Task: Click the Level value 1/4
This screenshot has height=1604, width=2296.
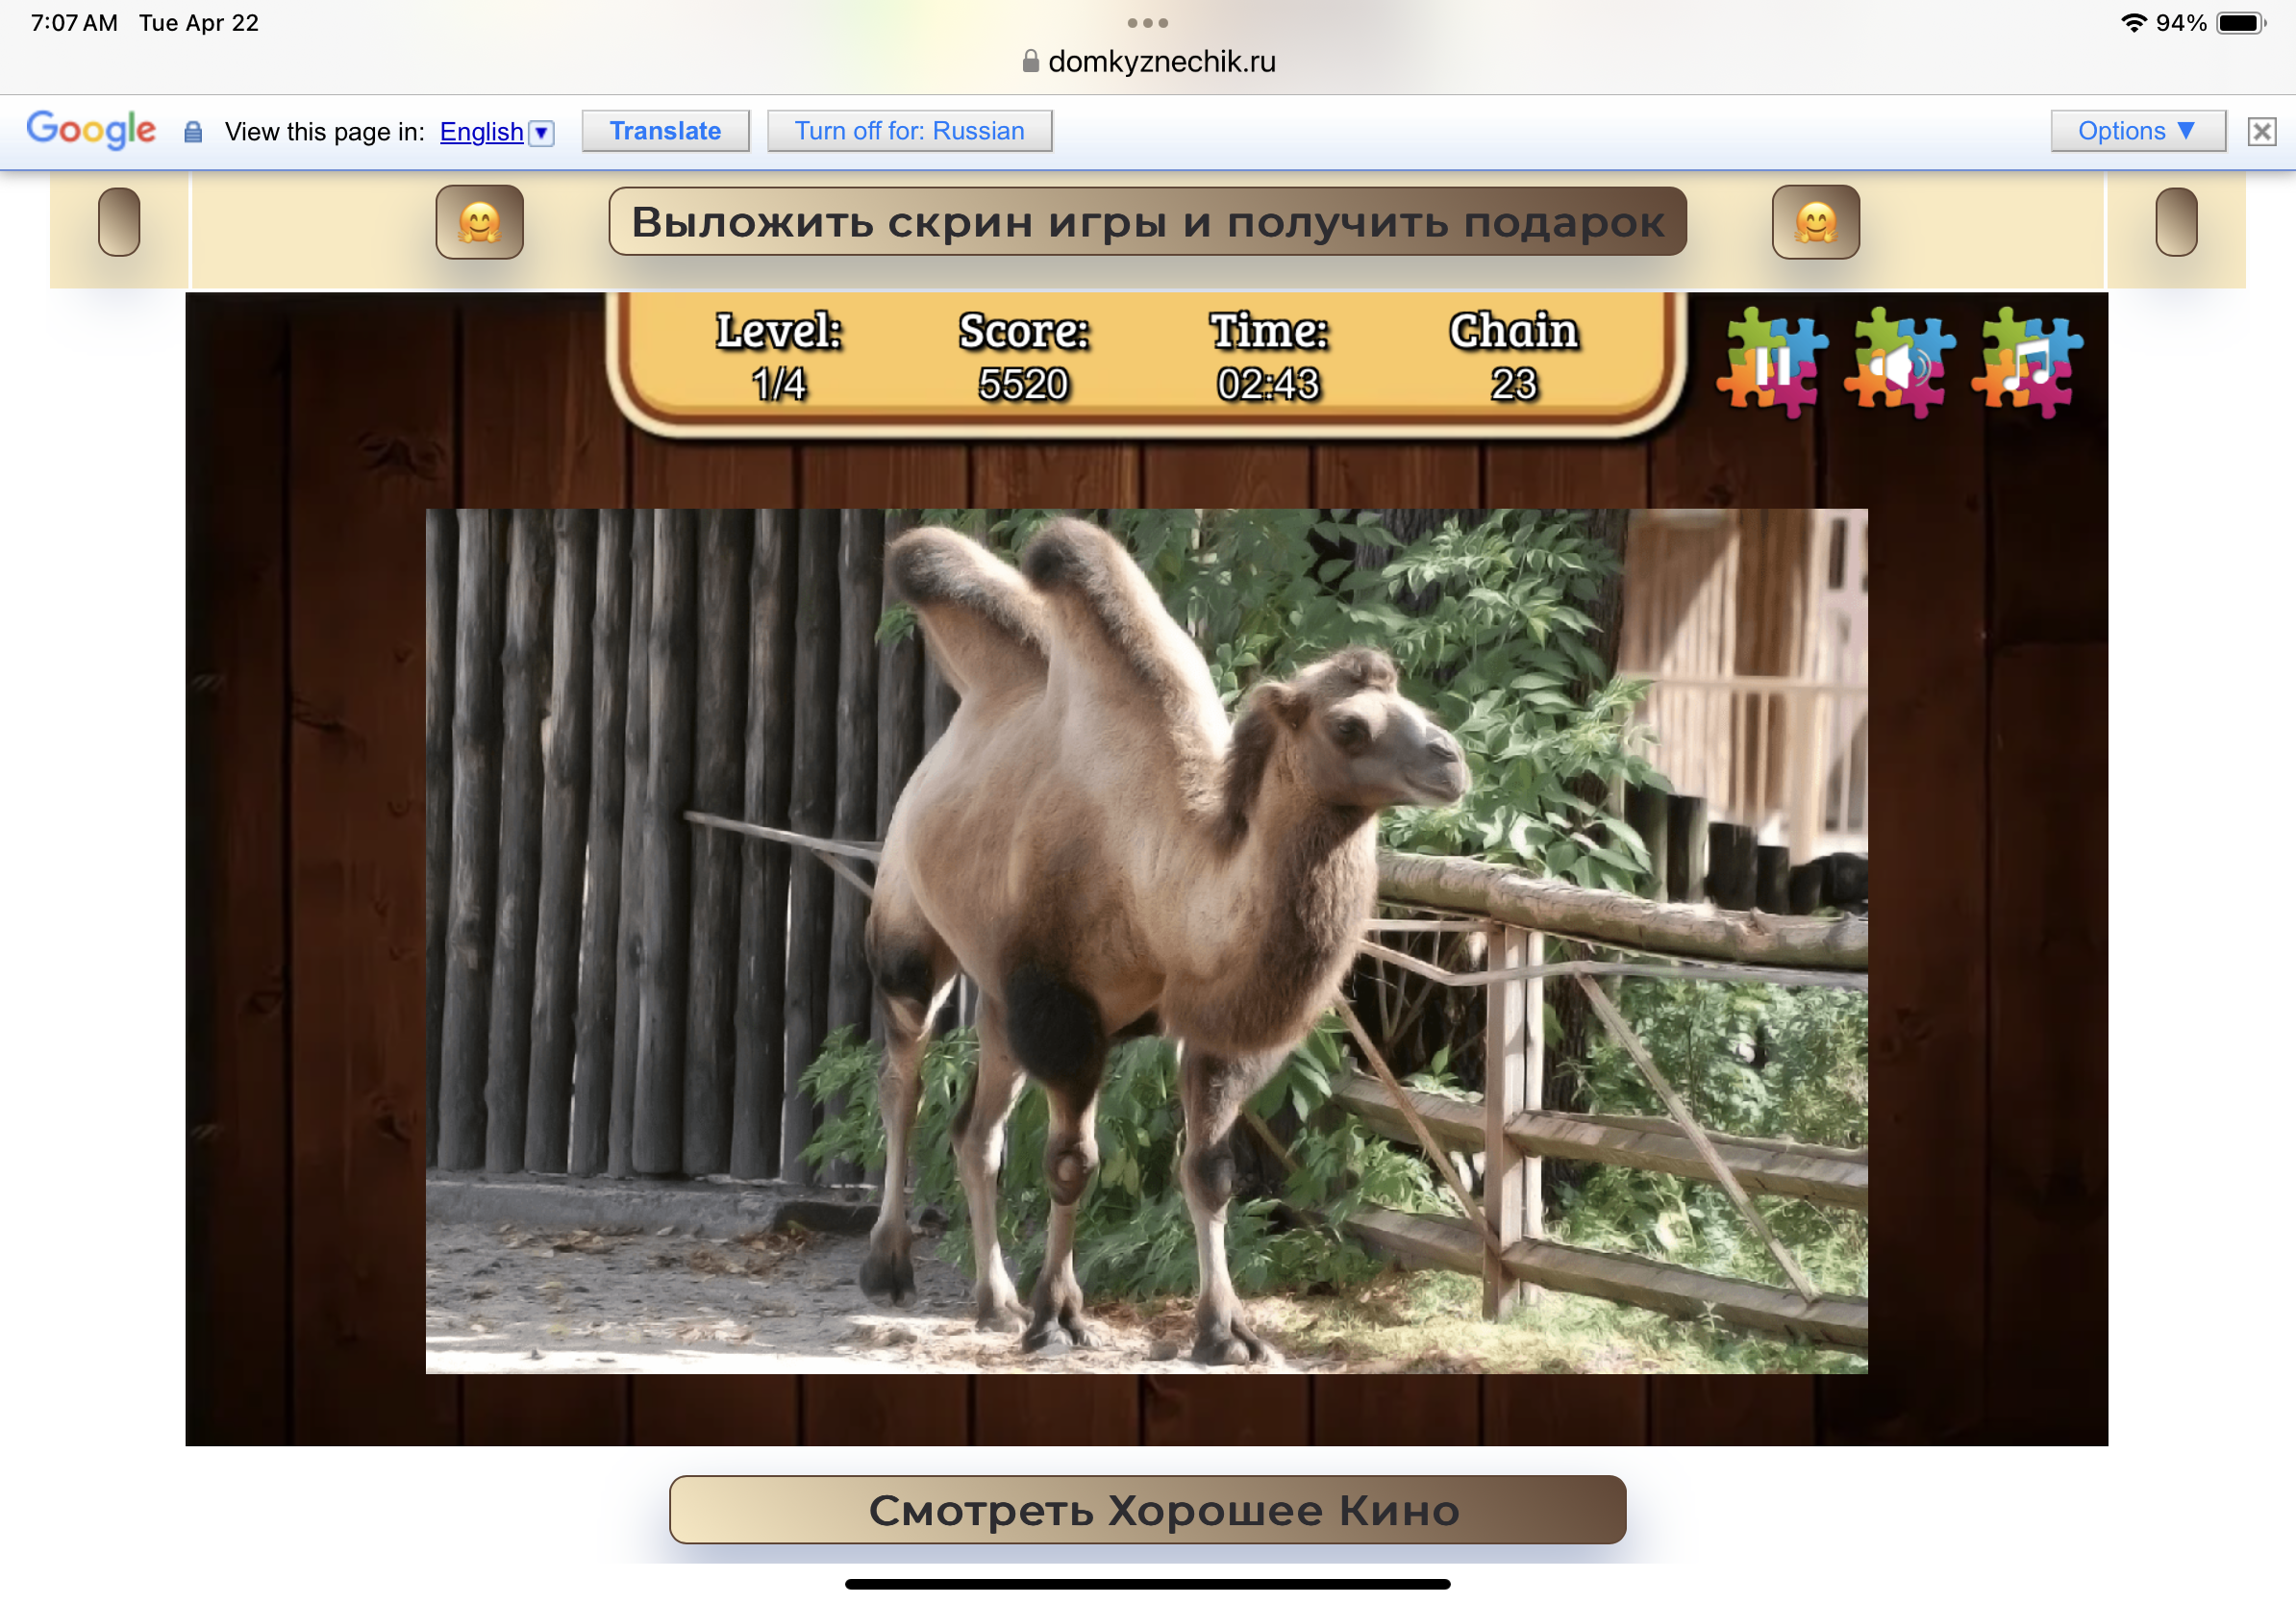Action: pos(779,384)
